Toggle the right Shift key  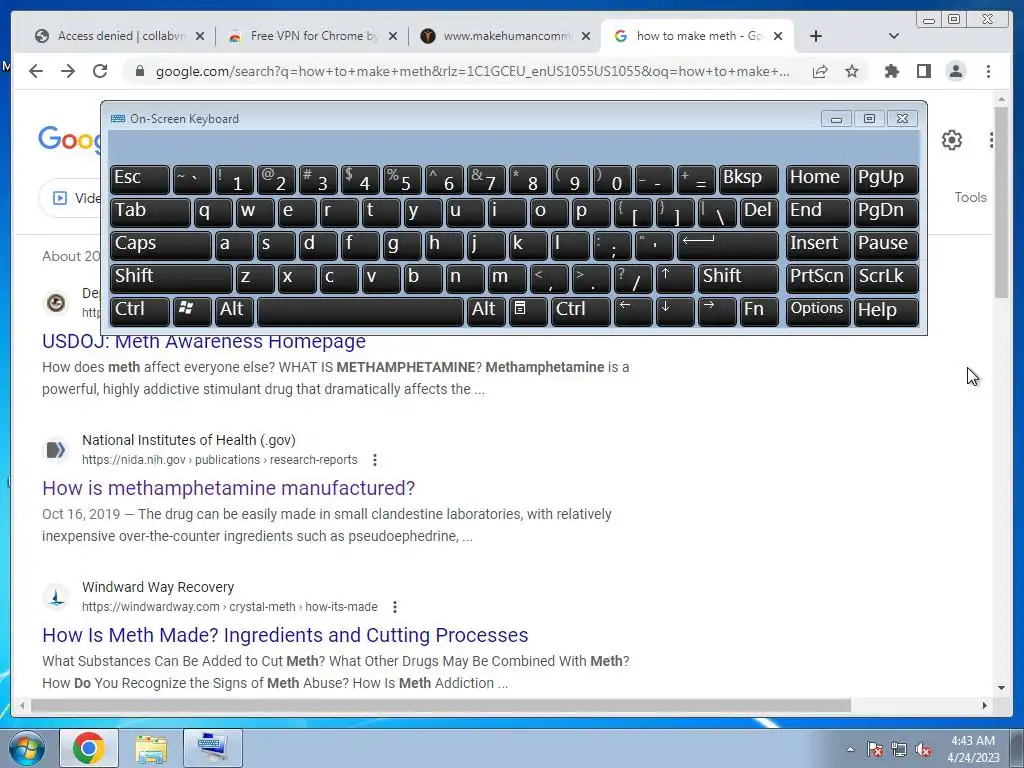pyautogui.click(x=738, y=278)
